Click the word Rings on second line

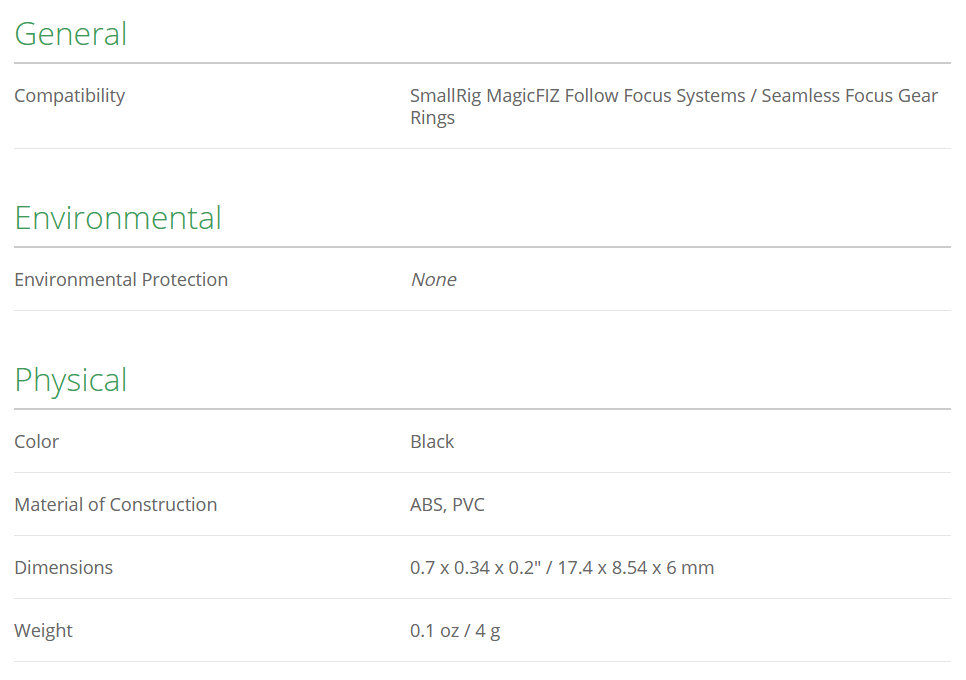coord(432,118)
